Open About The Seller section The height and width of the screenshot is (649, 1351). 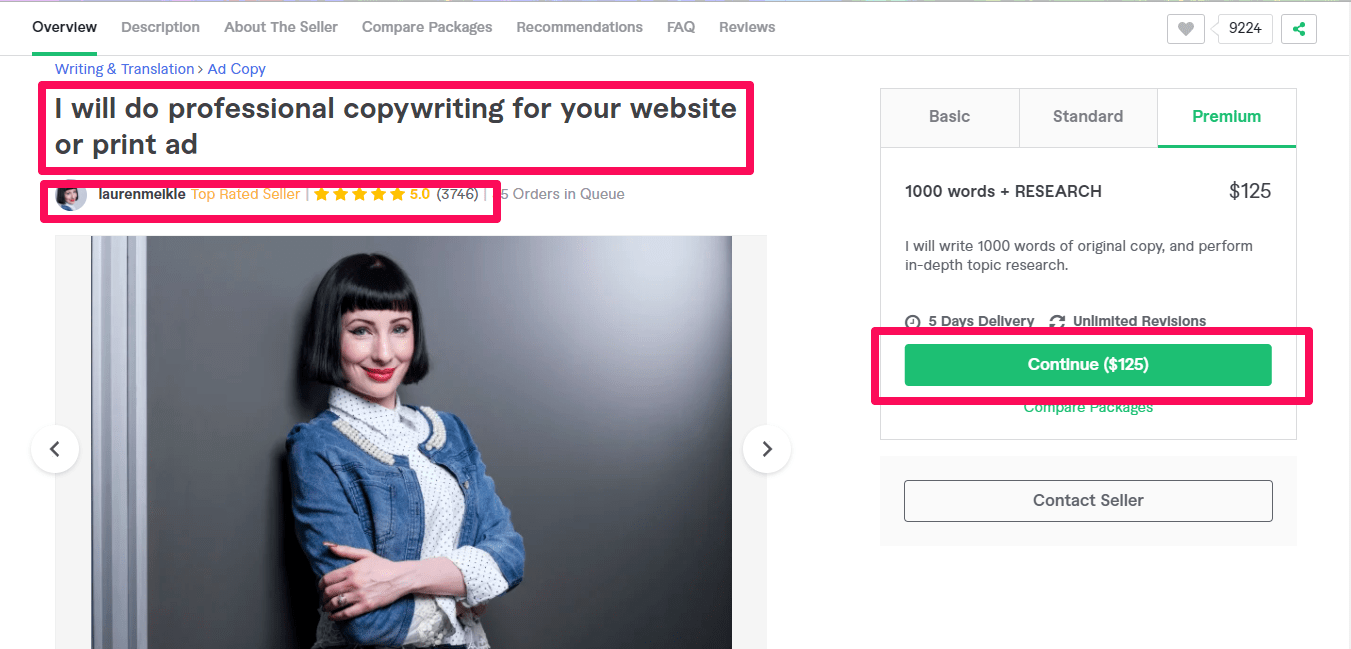[281, 27]
